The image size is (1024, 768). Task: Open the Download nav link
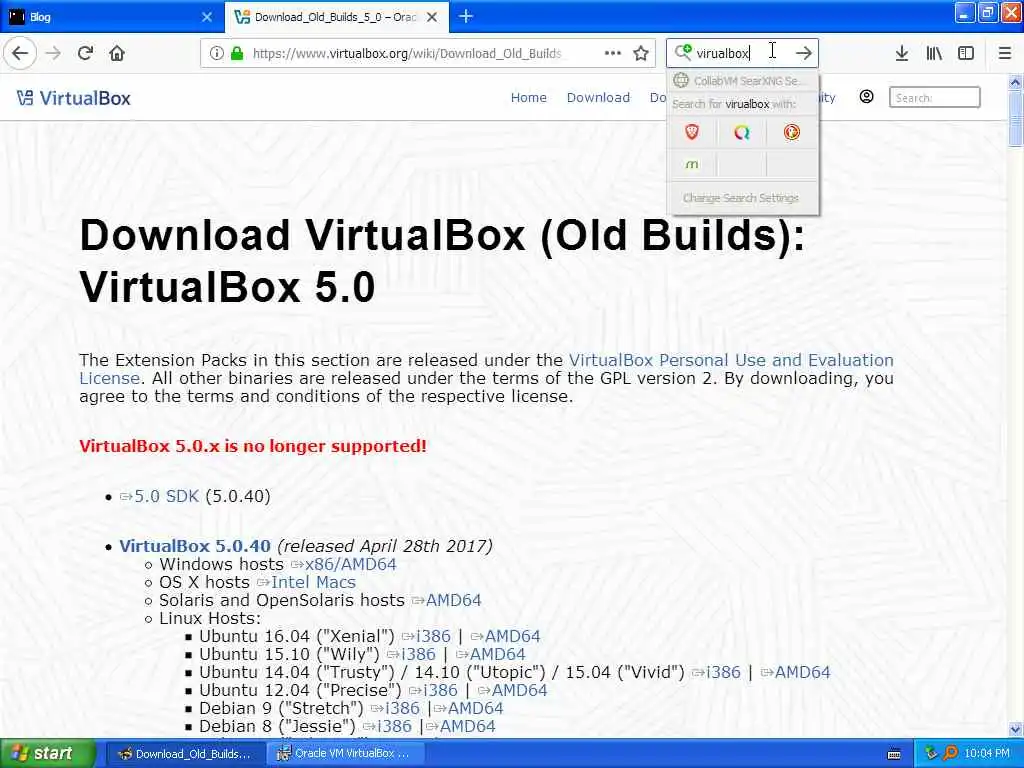tap(598, 97)
